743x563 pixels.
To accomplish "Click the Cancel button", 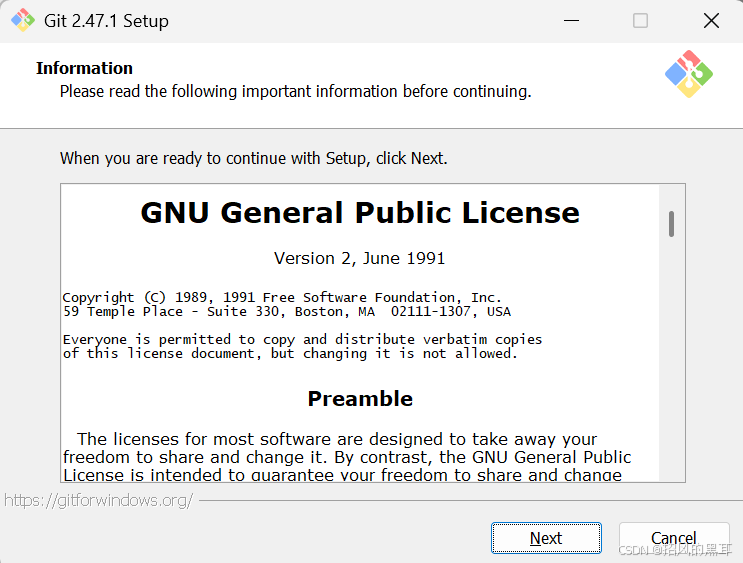I will click(x=673, y=538).
